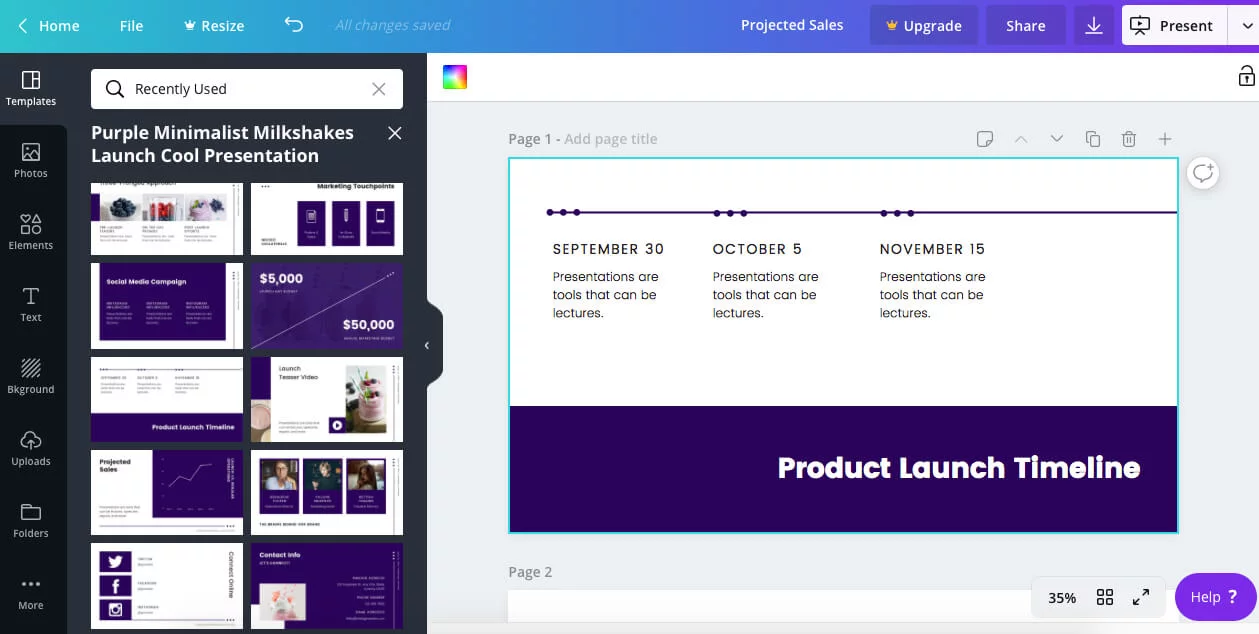Open the Folders panel

pyautogui.click(x=31, y=519)
